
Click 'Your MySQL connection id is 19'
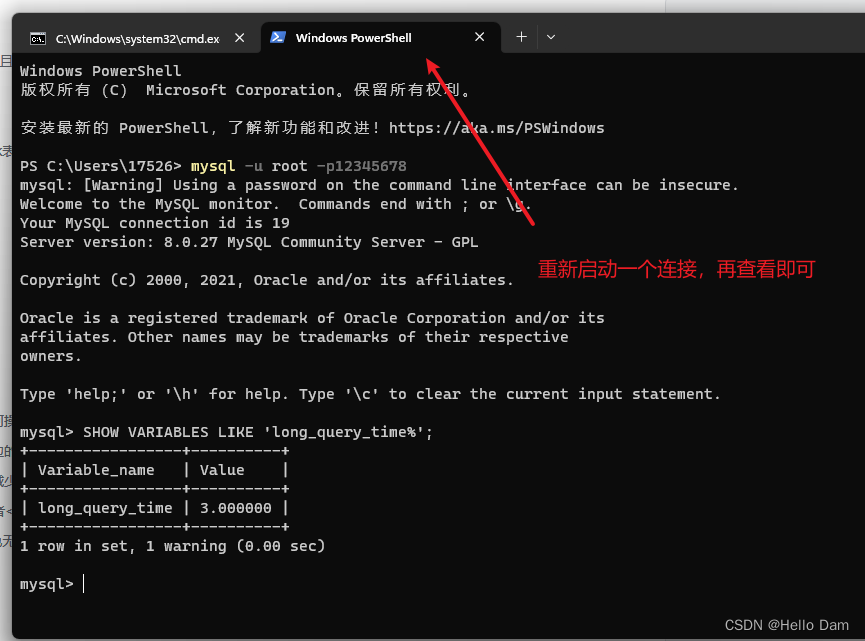(x=154, y=223)
